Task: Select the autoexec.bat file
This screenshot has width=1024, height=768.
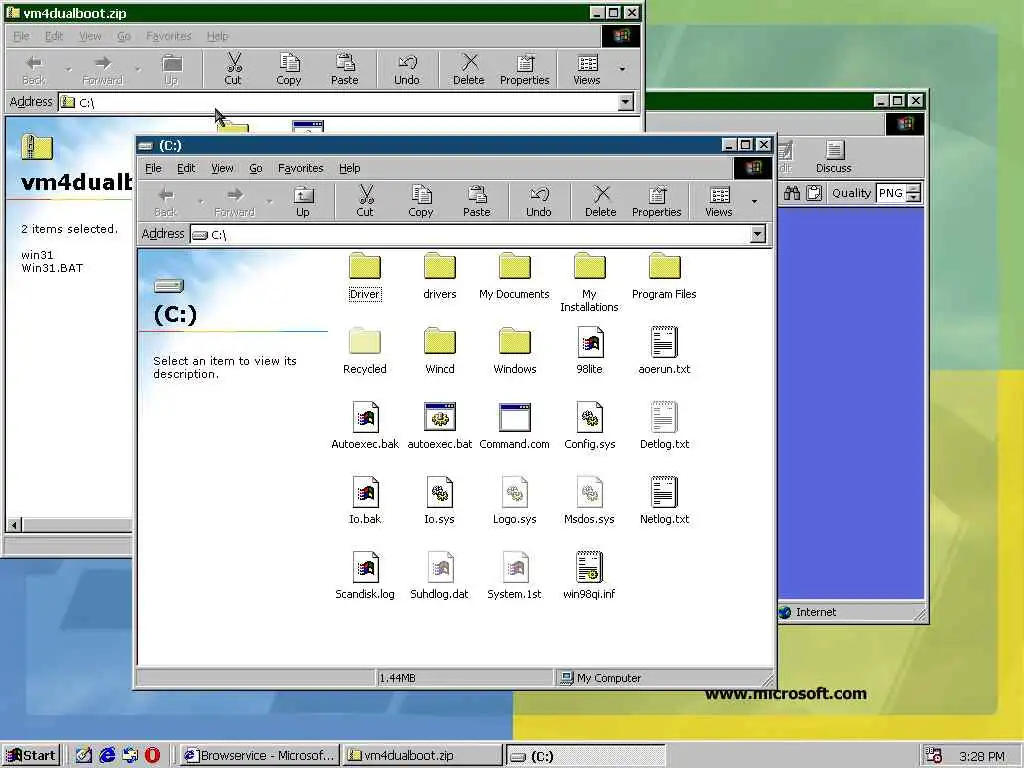Action: click(x=440, y=426)
